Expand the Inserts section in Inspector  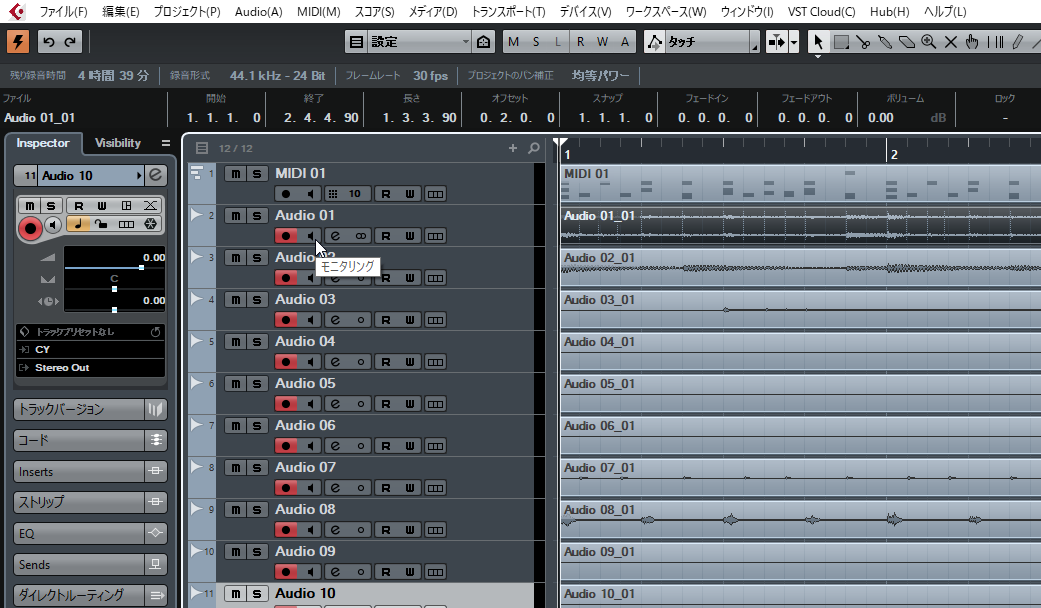point(79,471)
